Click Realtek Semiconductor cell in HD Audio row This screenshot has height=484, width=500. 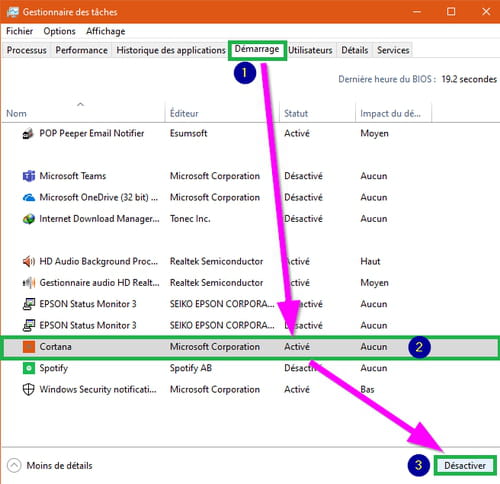(217, 261)
